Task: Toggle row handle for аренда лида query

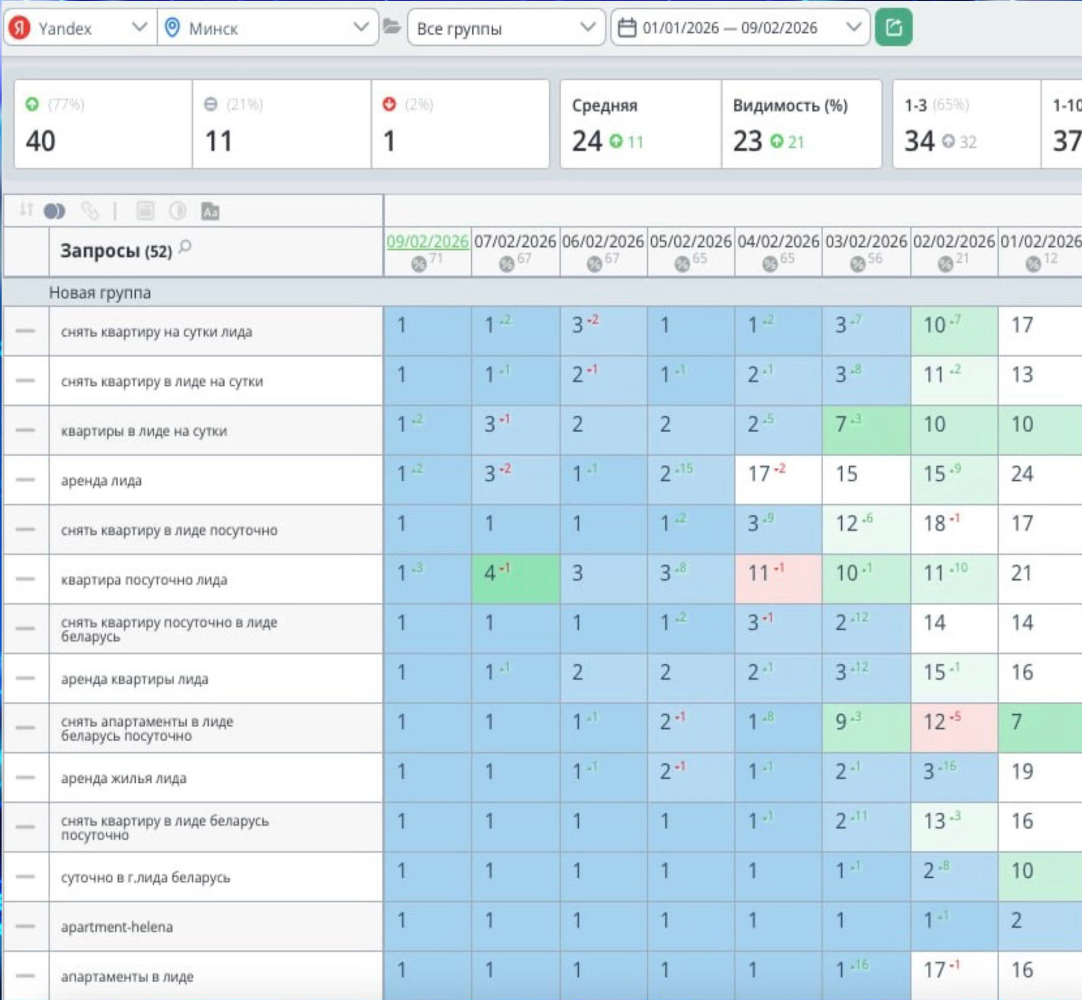Action: pyautogui.click(x=26, y=480)
